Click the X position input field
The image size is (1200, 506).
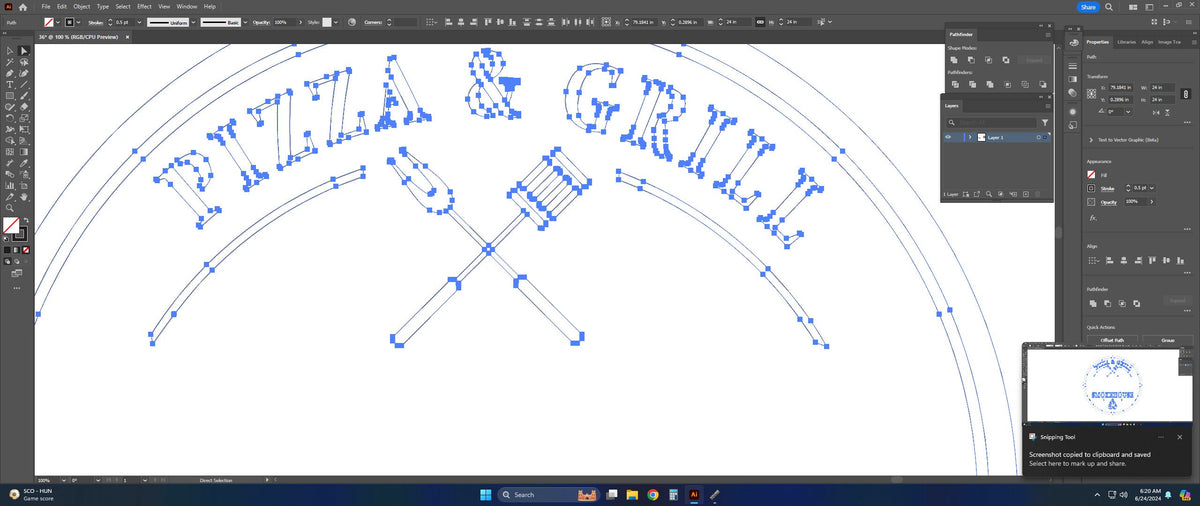pos(1121,88)
